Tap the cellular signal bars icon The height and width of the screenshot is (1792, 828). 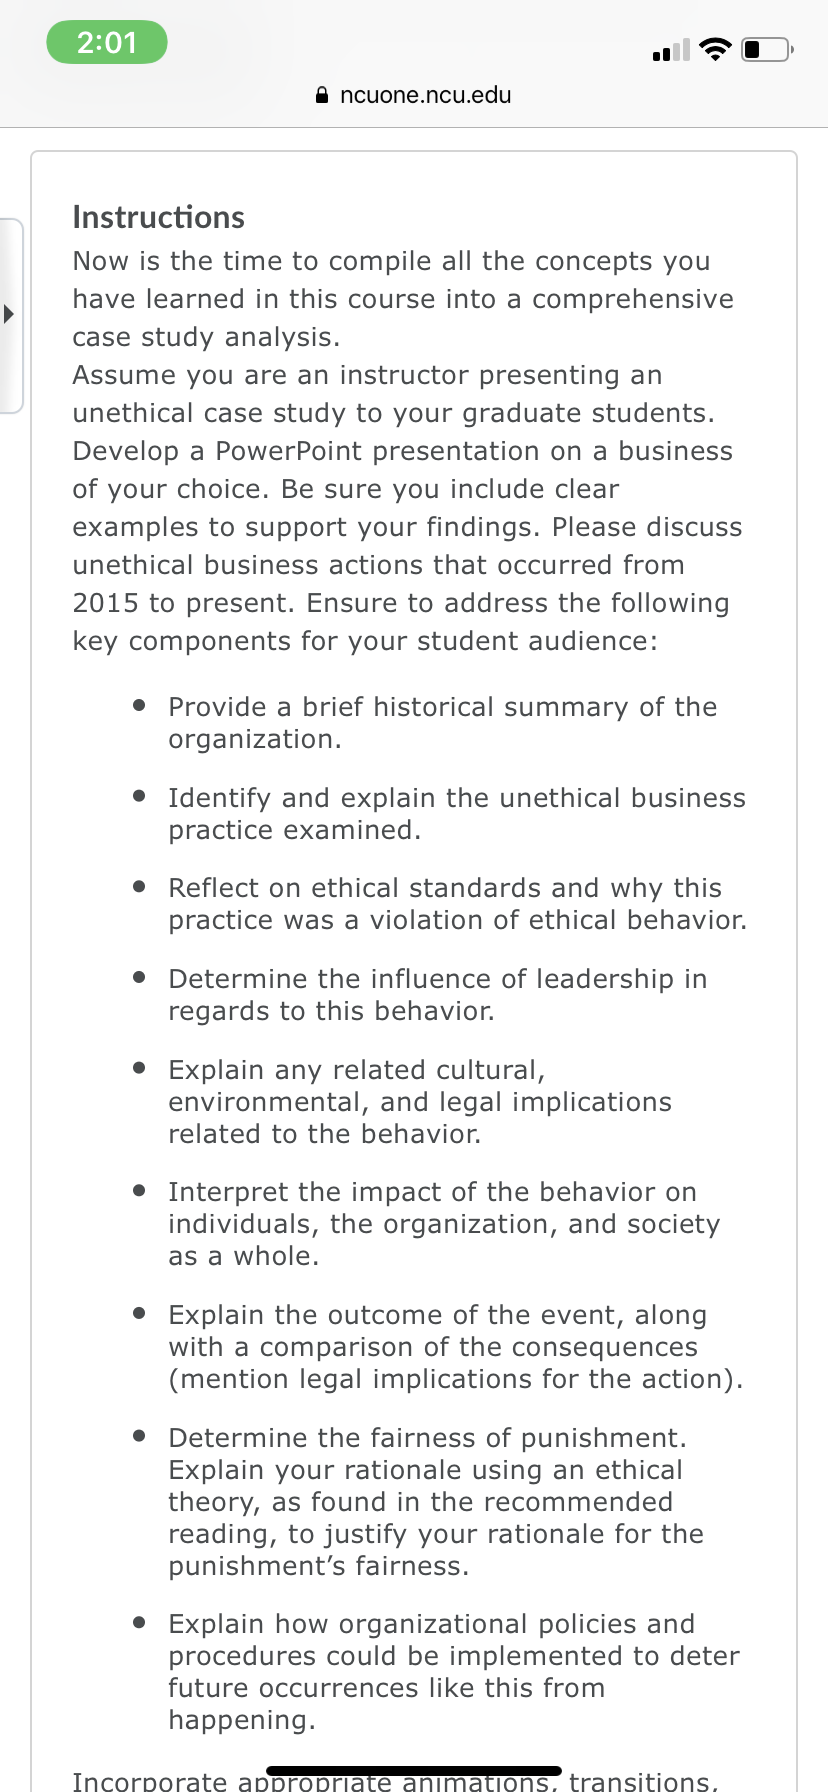[671, 49]
